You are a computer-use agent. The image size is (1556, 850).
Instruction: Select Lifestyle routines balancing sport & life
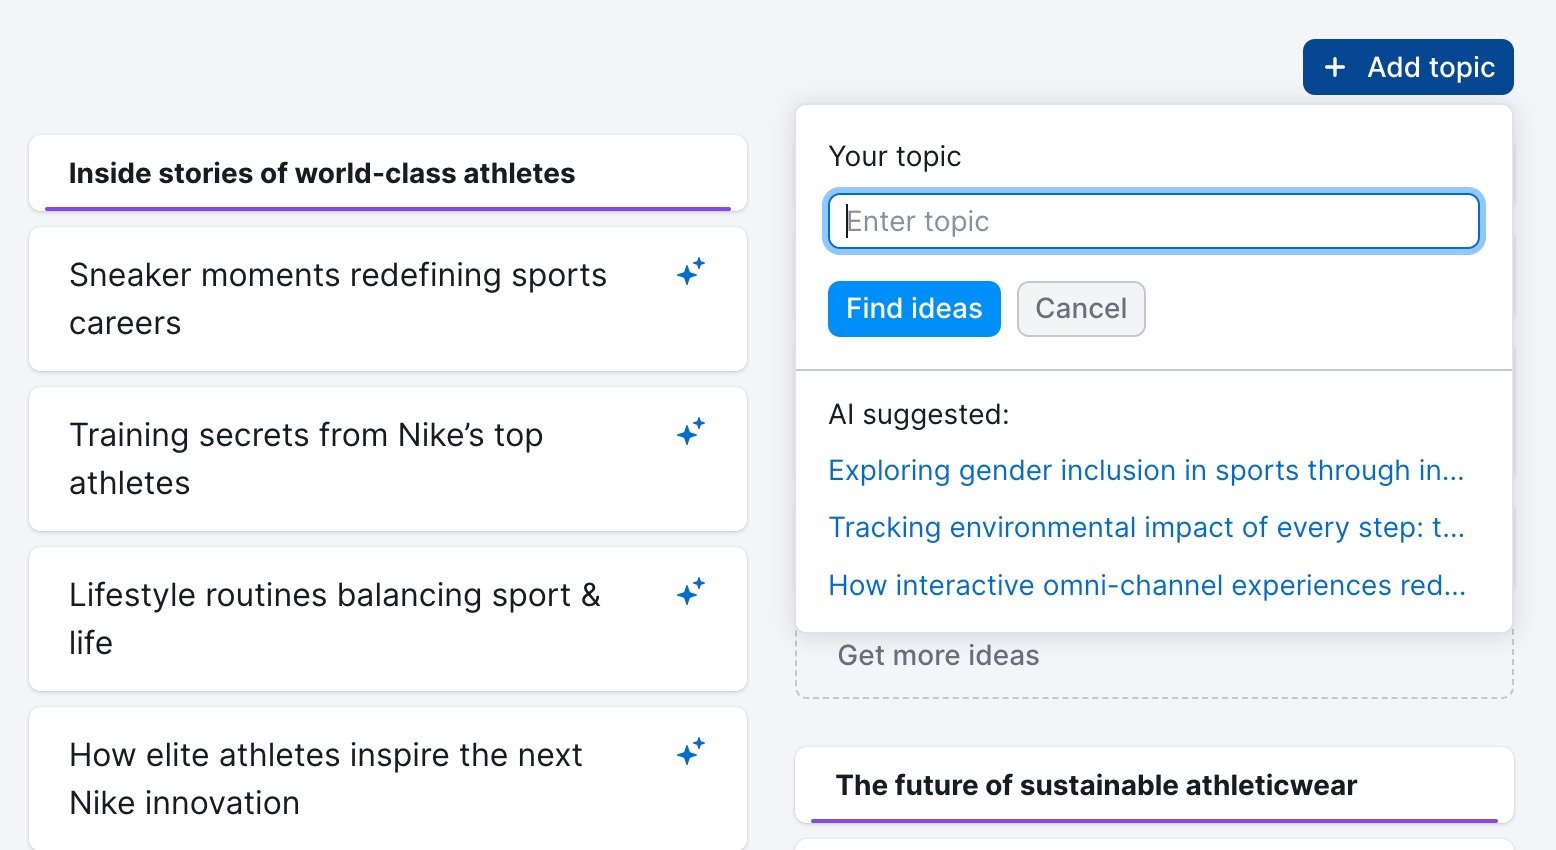335,619
